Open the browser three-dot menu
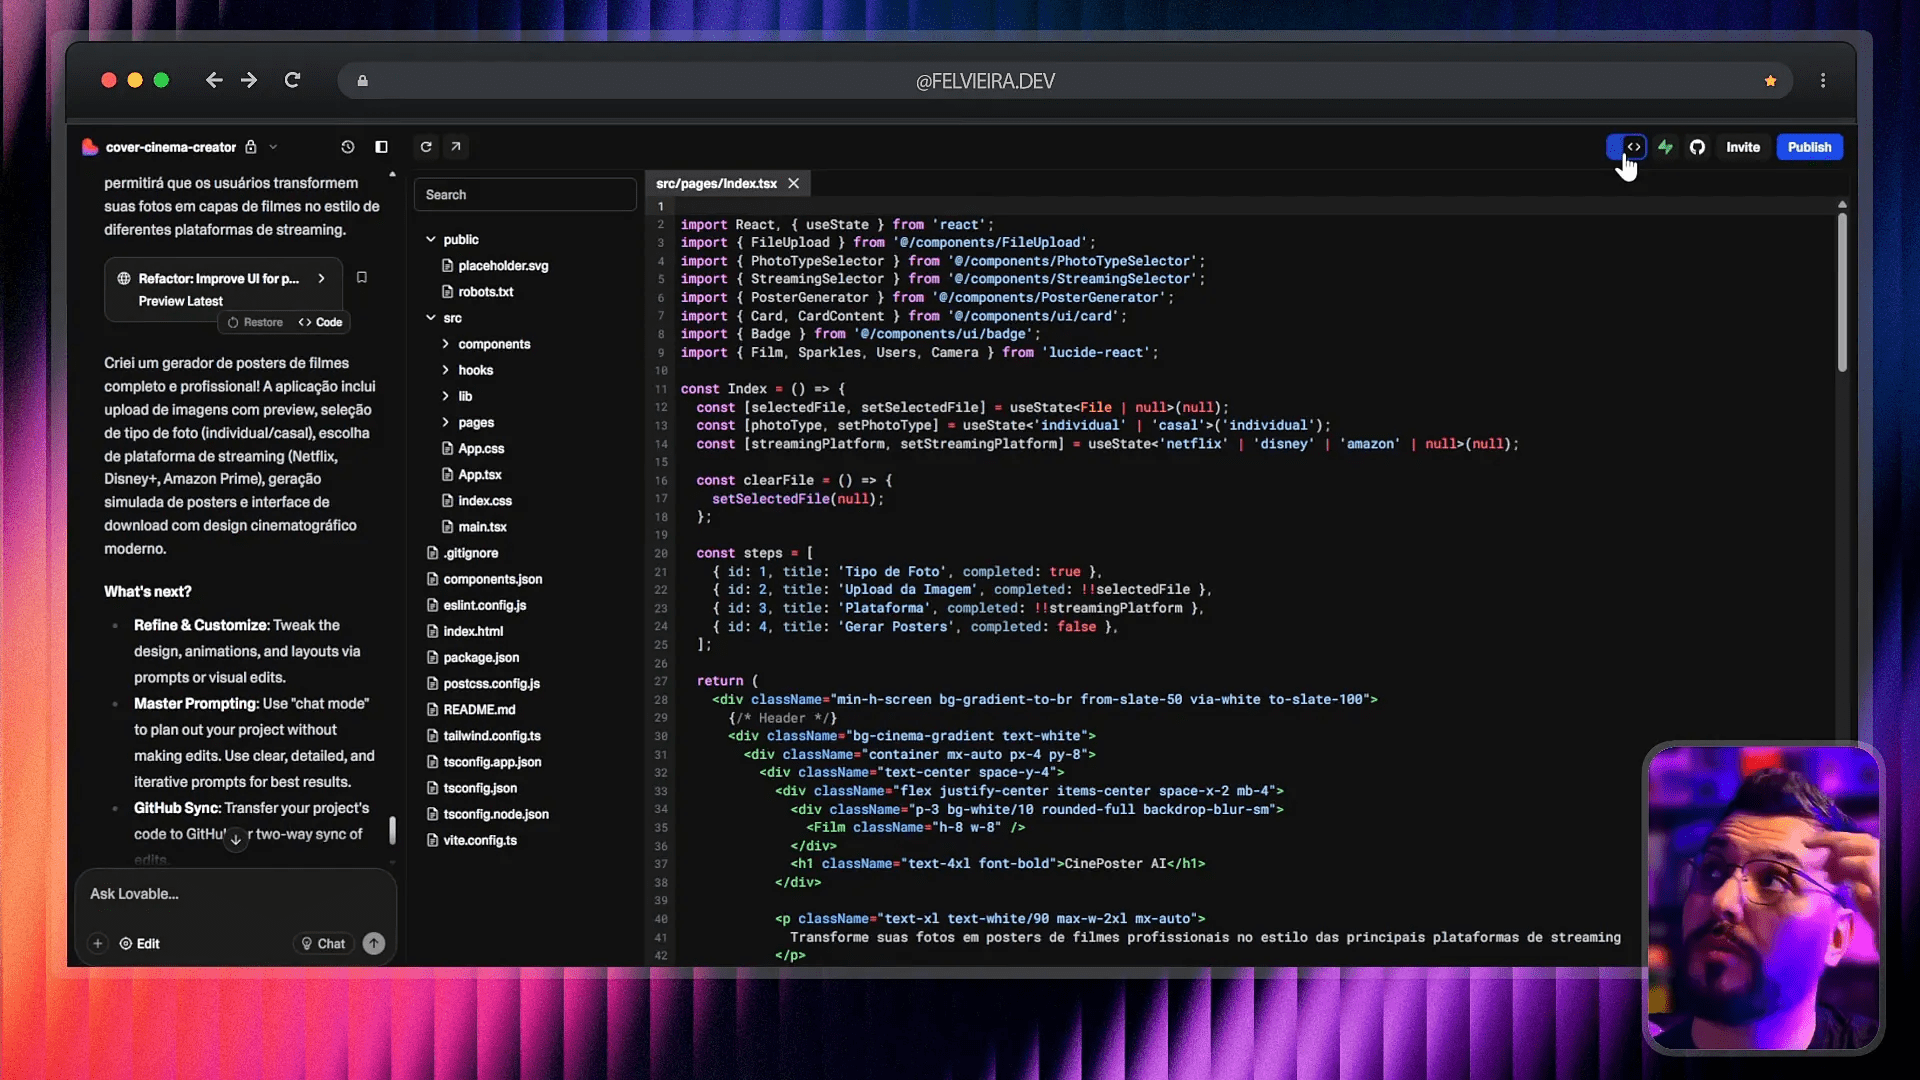This screenshot has height=1080, width=1920. click(x=1823, y=81)
